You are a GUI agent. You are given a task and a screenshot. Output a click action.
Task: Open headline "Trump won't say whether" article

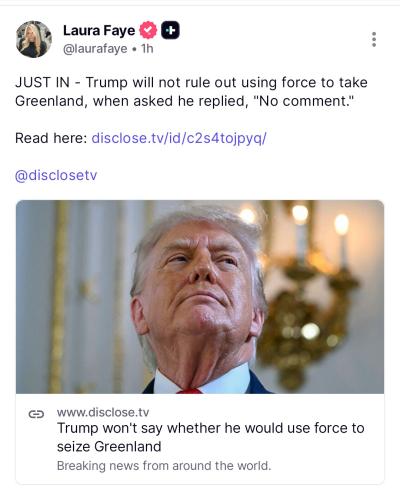coord(211,437)
